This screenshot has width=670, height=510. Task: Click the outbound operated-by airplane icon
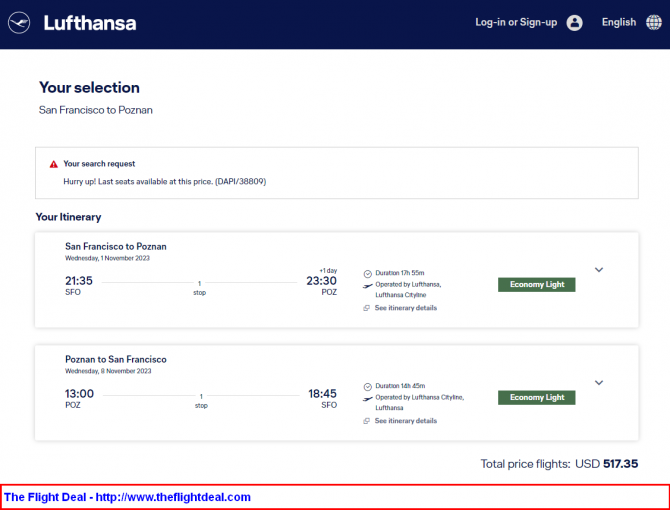[x=367, y=285]
